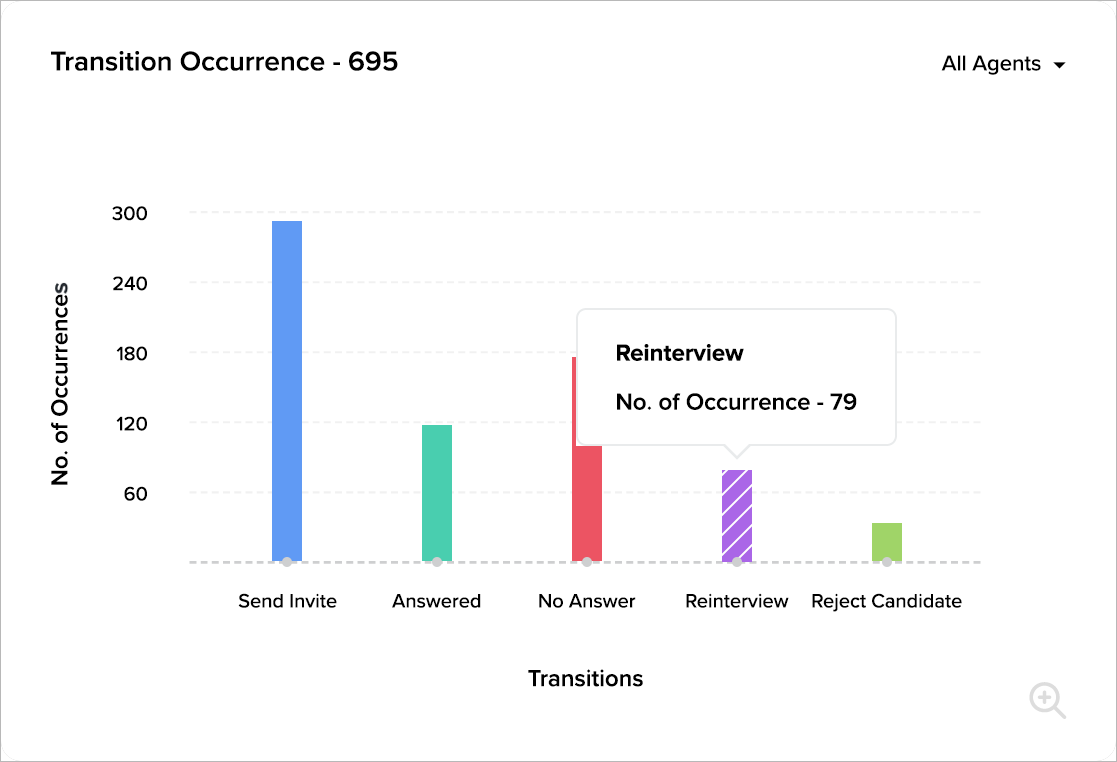Click the axis dot under No Answer bar
This screenshot has height=762, width=1117.
click(x=587, y=562)
